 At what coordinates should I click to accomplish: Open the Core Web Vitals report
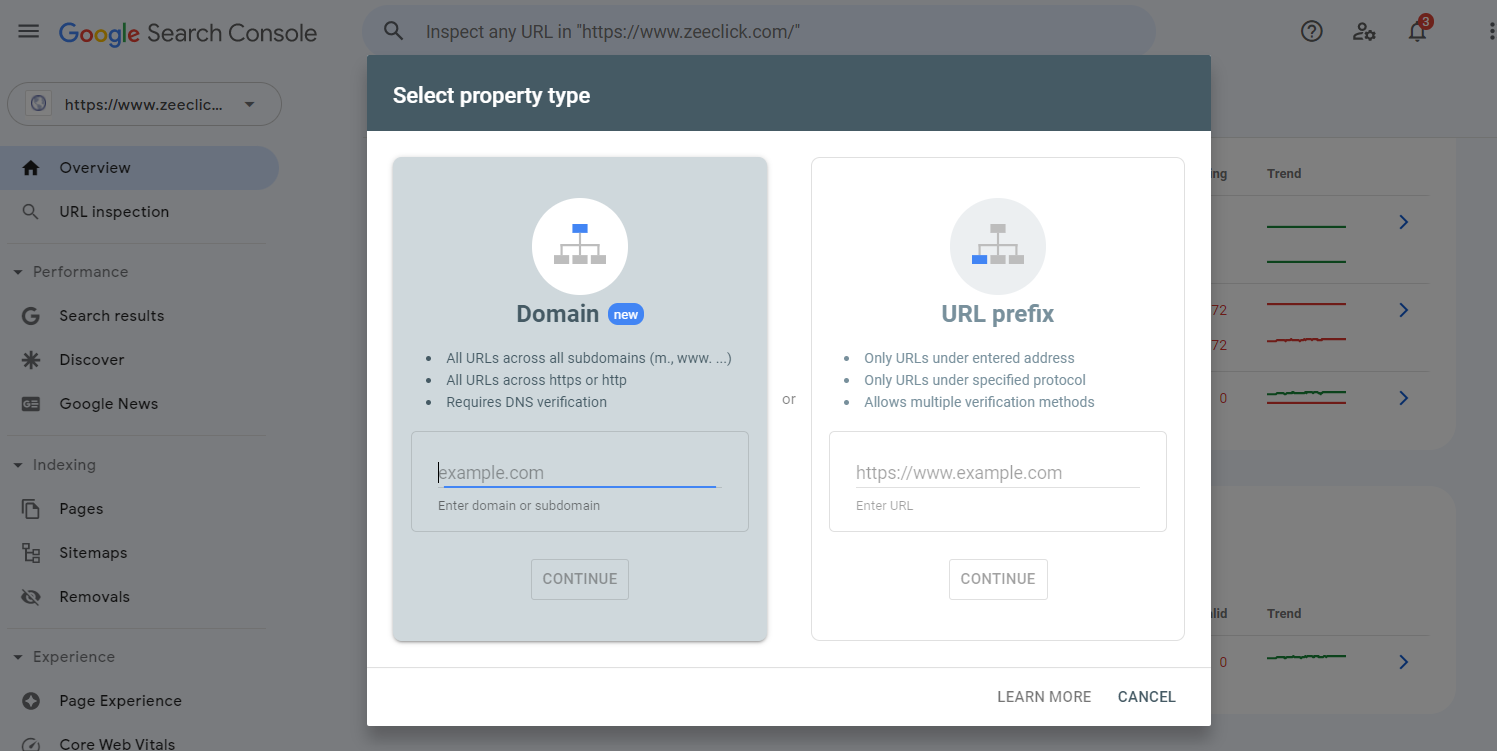coord(117,743)
